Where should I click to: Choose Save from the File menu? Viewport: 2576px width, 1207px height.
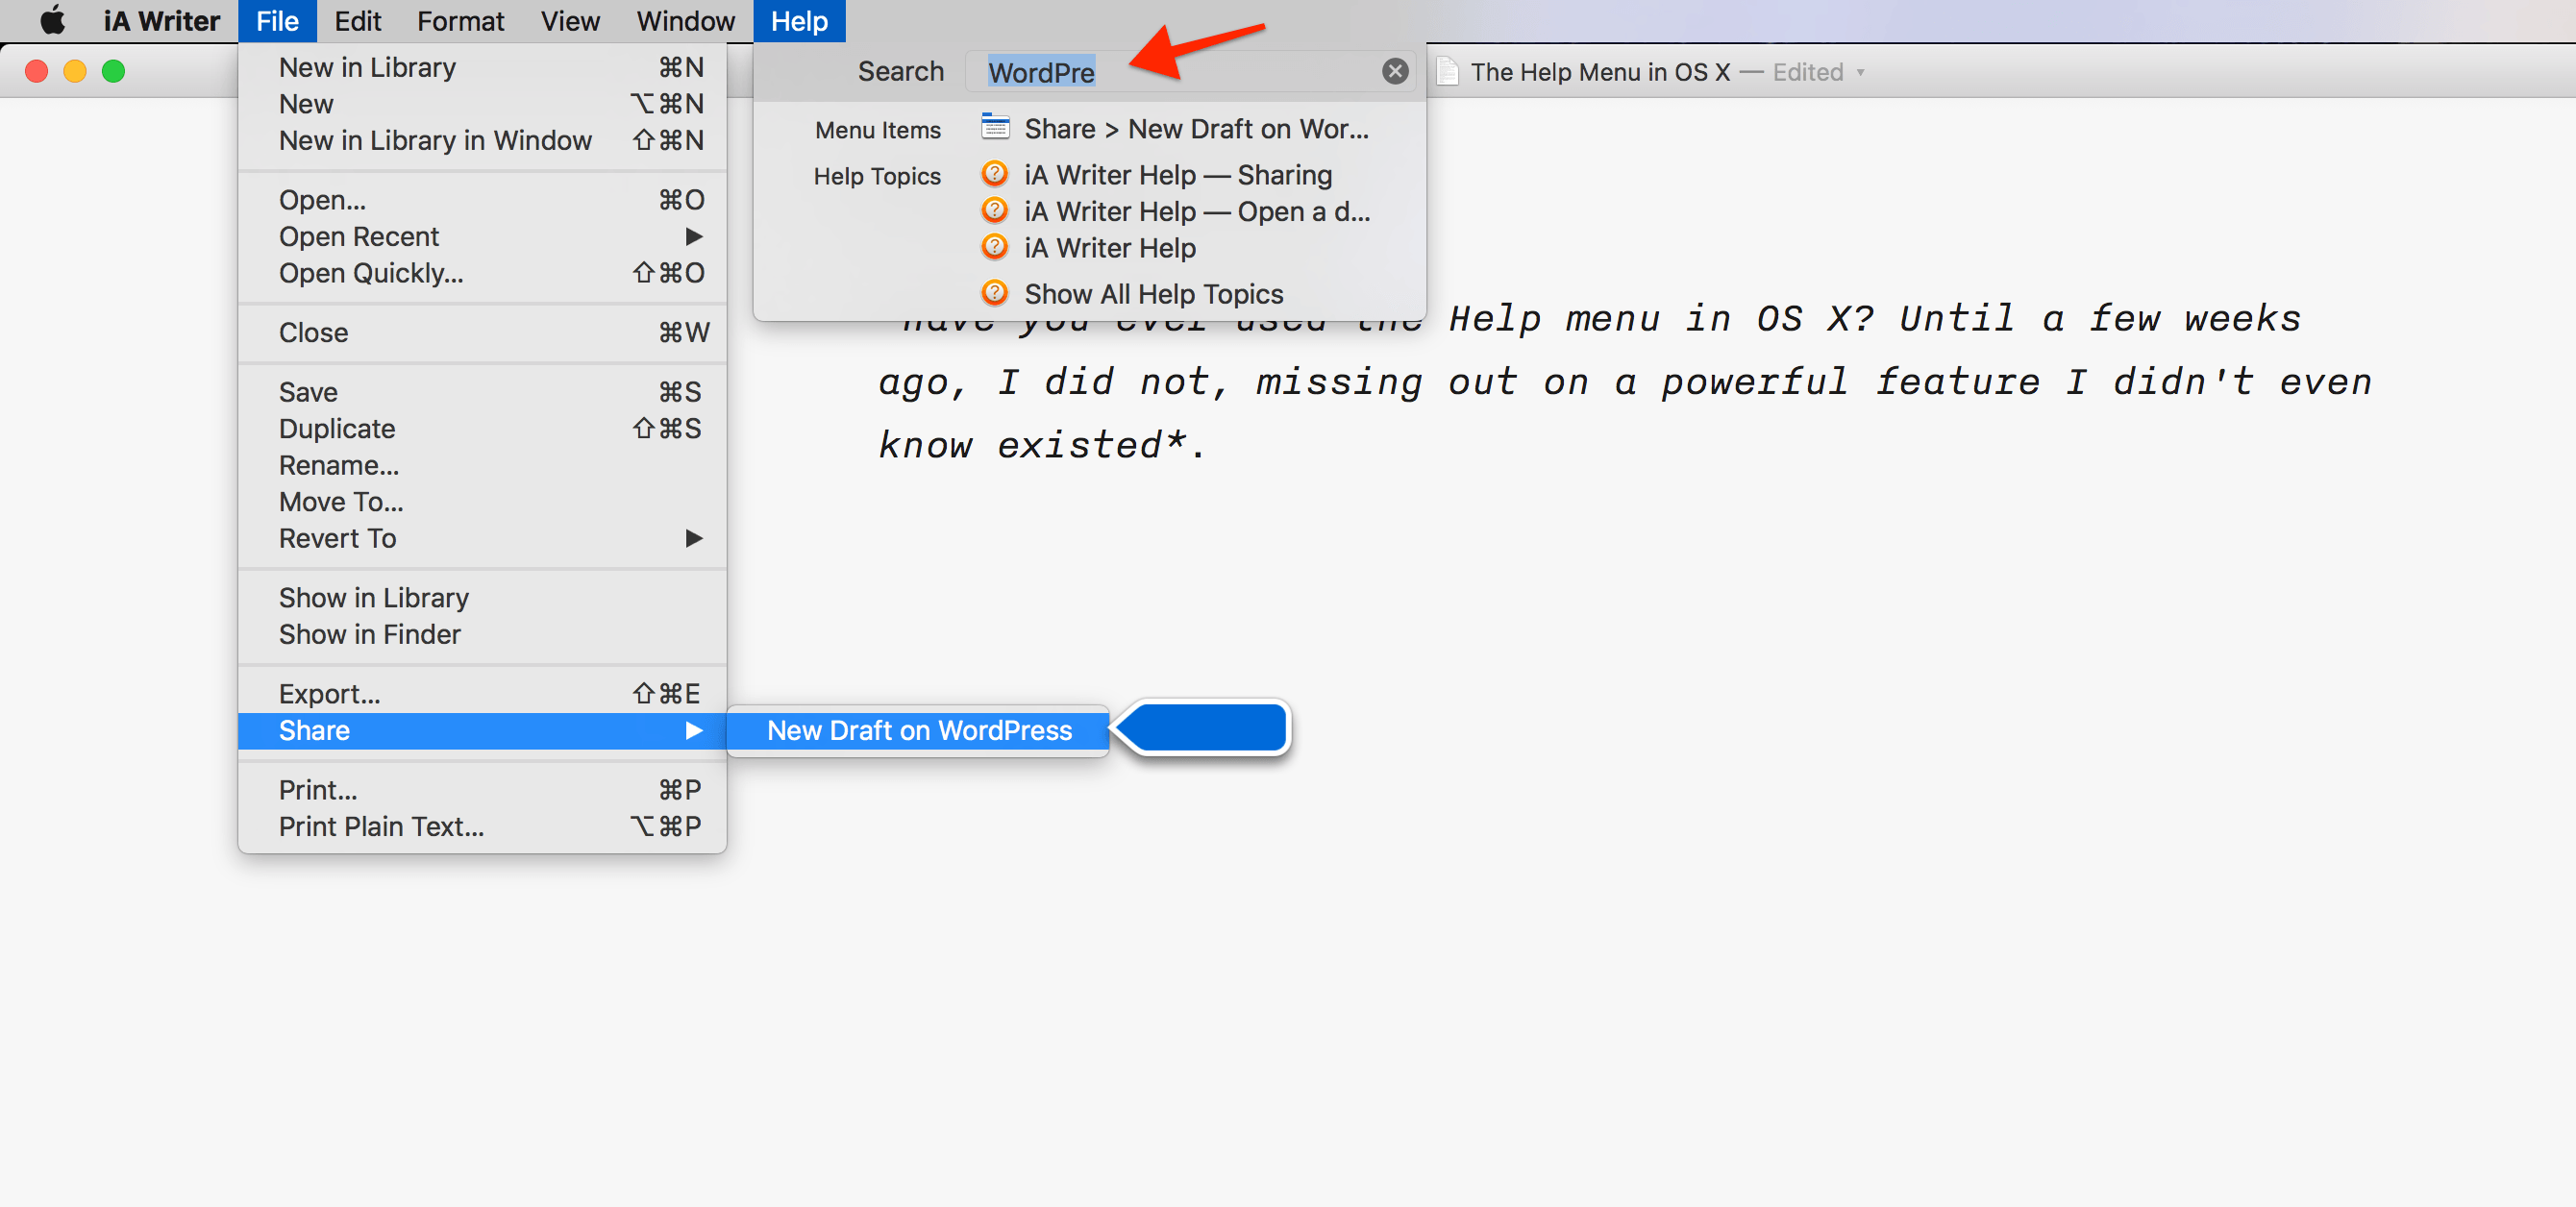click(482, 392)
